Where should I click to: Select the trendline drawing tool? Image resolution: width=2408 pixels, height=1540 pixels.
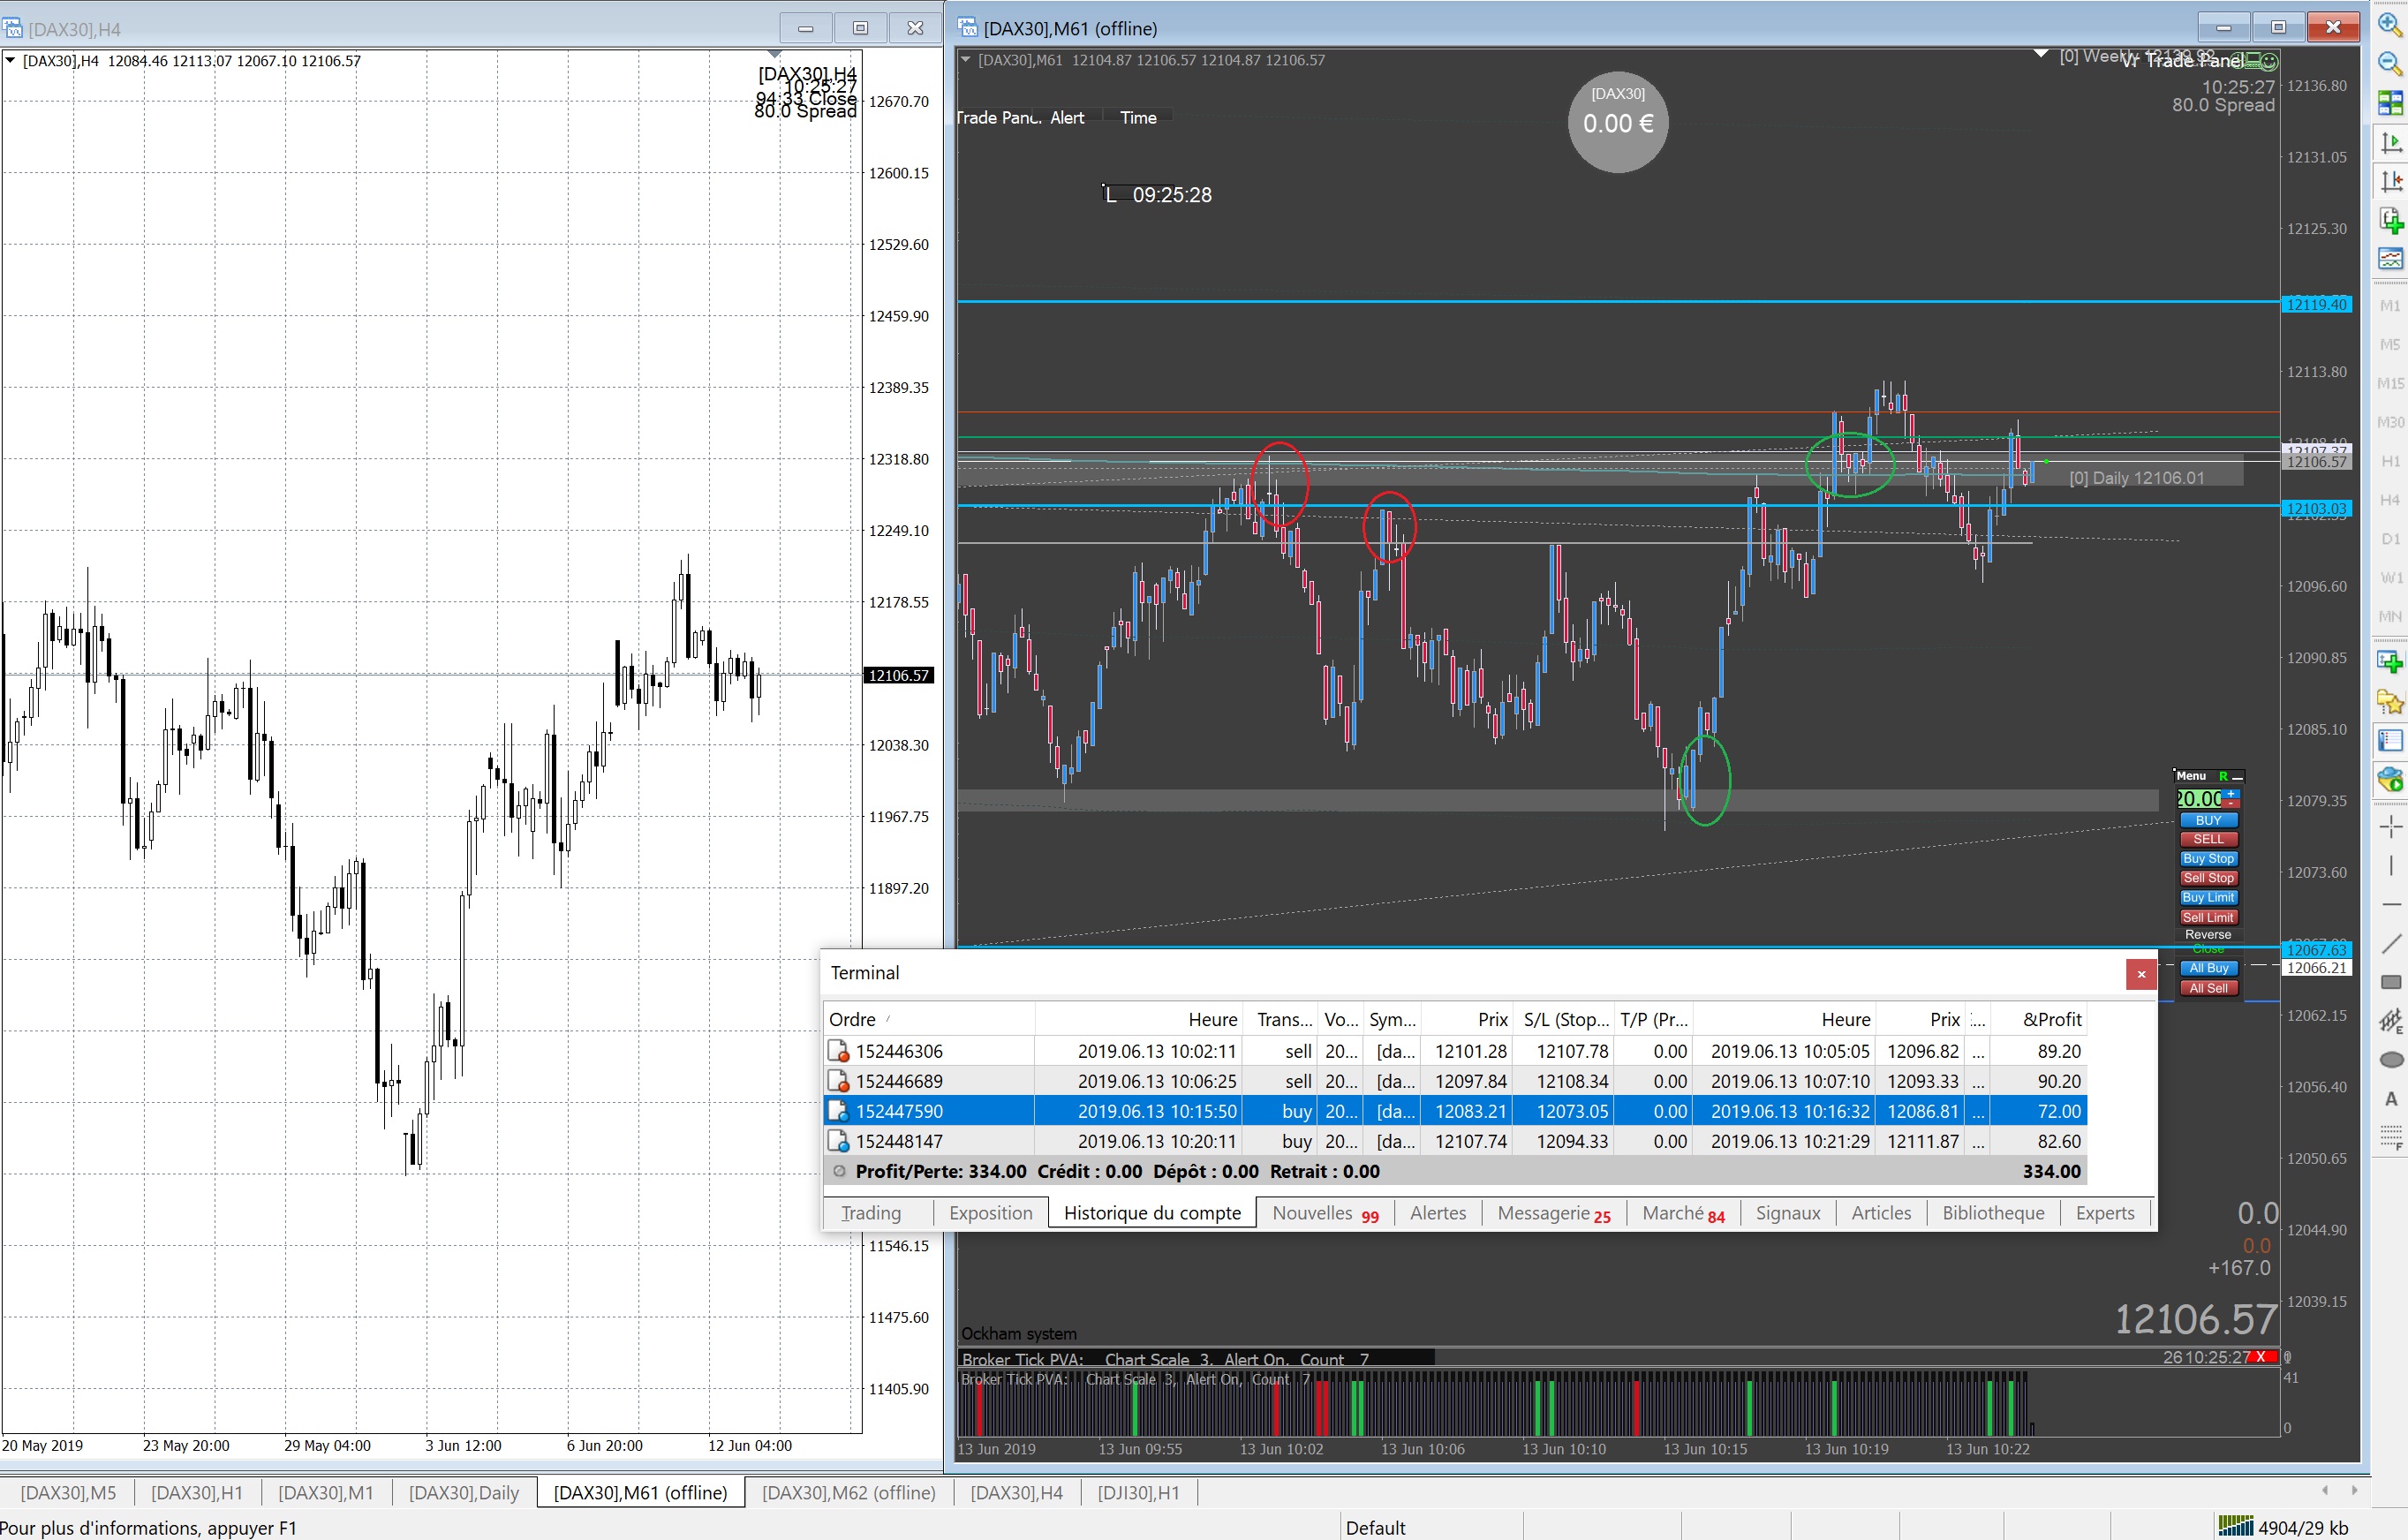(2390, 943)
